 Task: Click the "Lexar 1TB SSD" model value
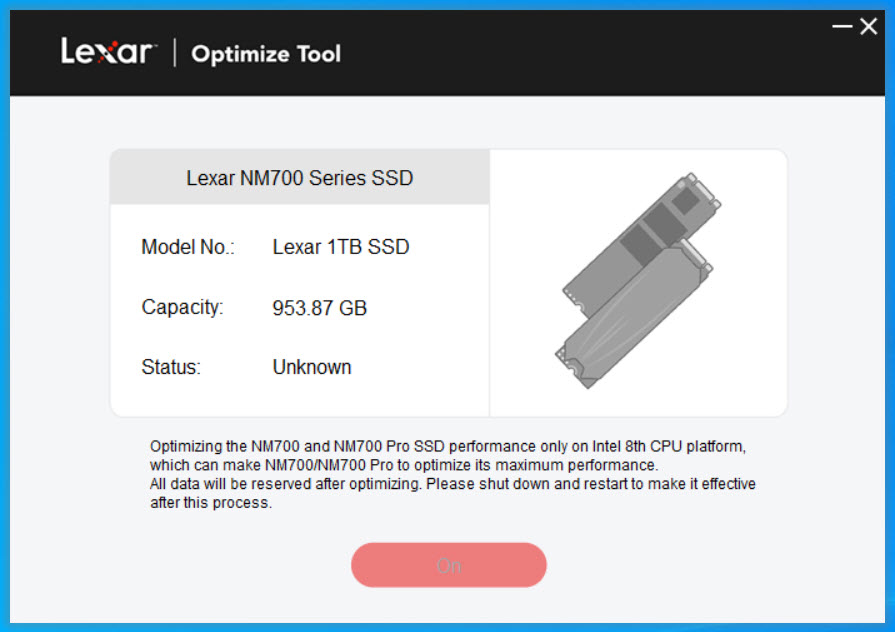[x=341, y=247]
